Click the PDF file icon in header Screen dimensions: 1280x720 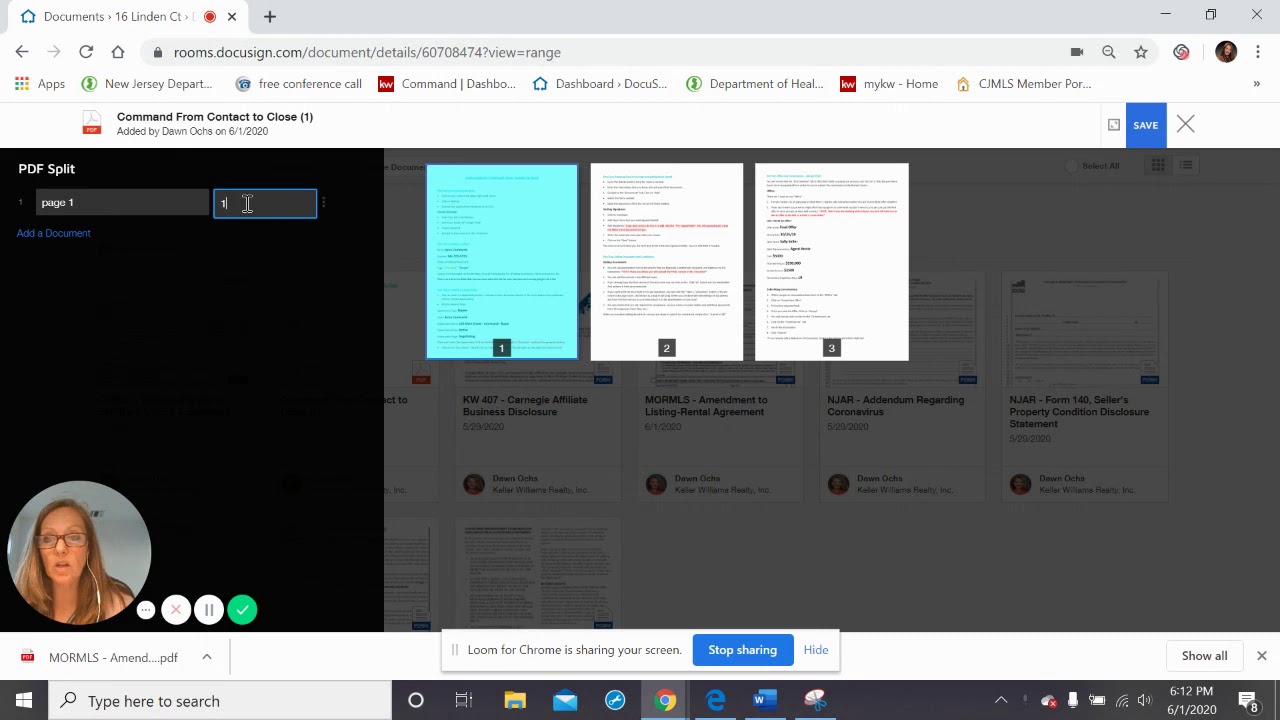91,123
